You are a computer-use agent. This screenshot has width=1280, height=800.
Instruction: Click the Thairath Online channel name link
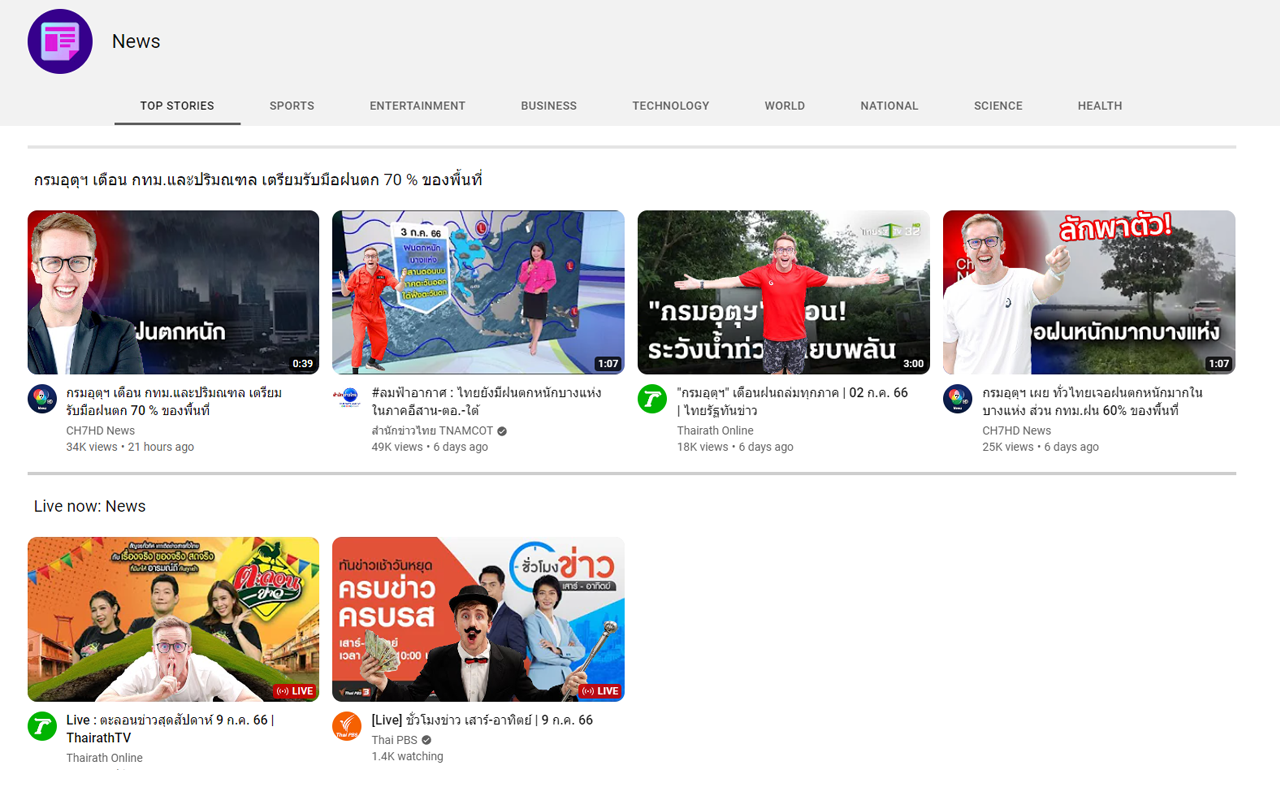pyautogui.click(x=715, y=430)
